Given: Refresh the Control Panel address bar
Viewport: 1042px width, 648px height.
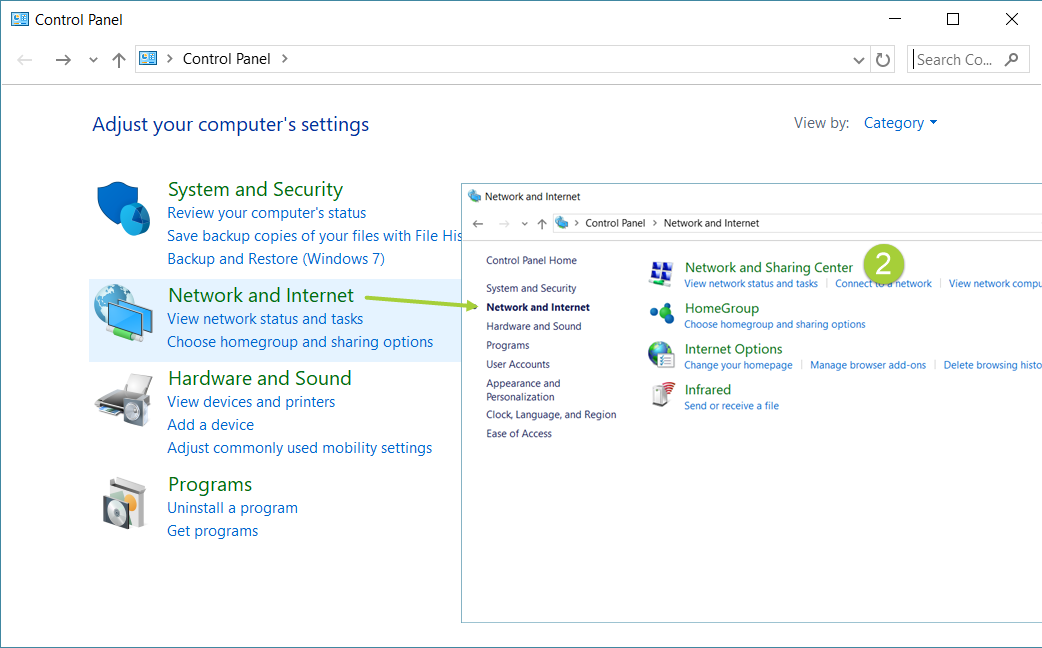Looking at the screenshot, I should pyautogui.click(x=882, y=60).
